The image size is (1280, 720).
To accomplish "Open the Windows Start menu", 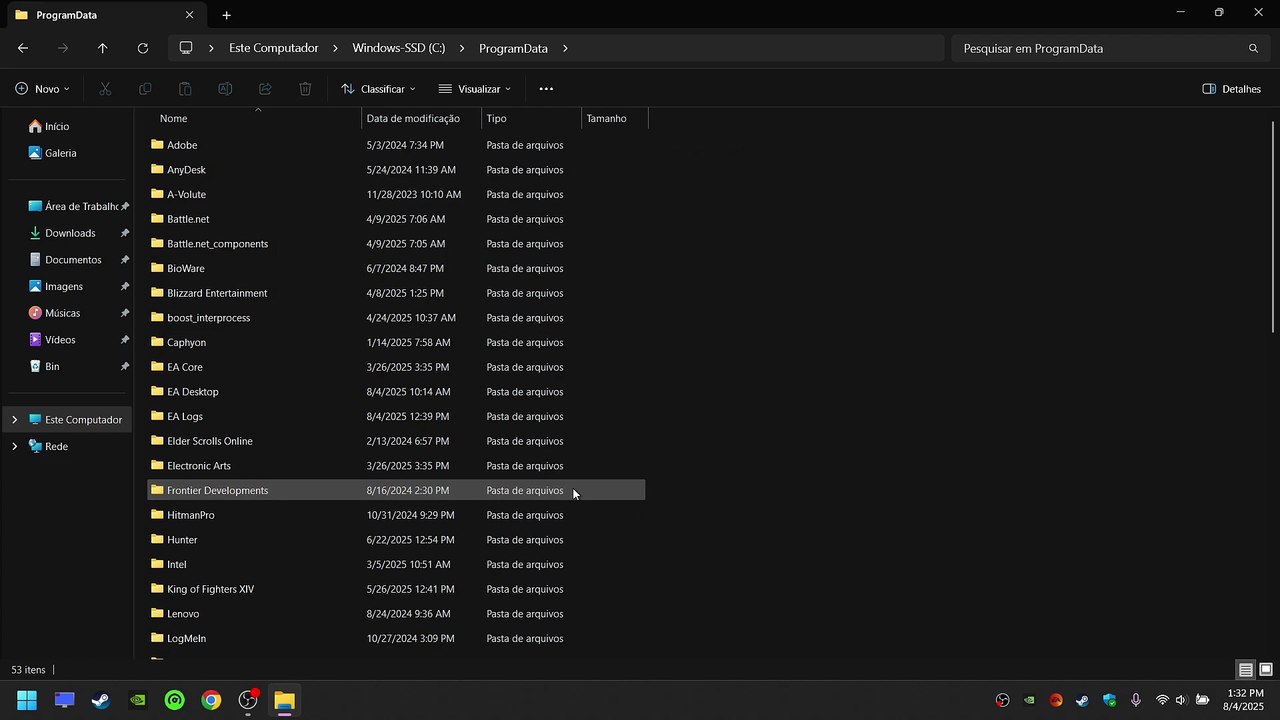I will pyautogui.click(x=27, y=700).
